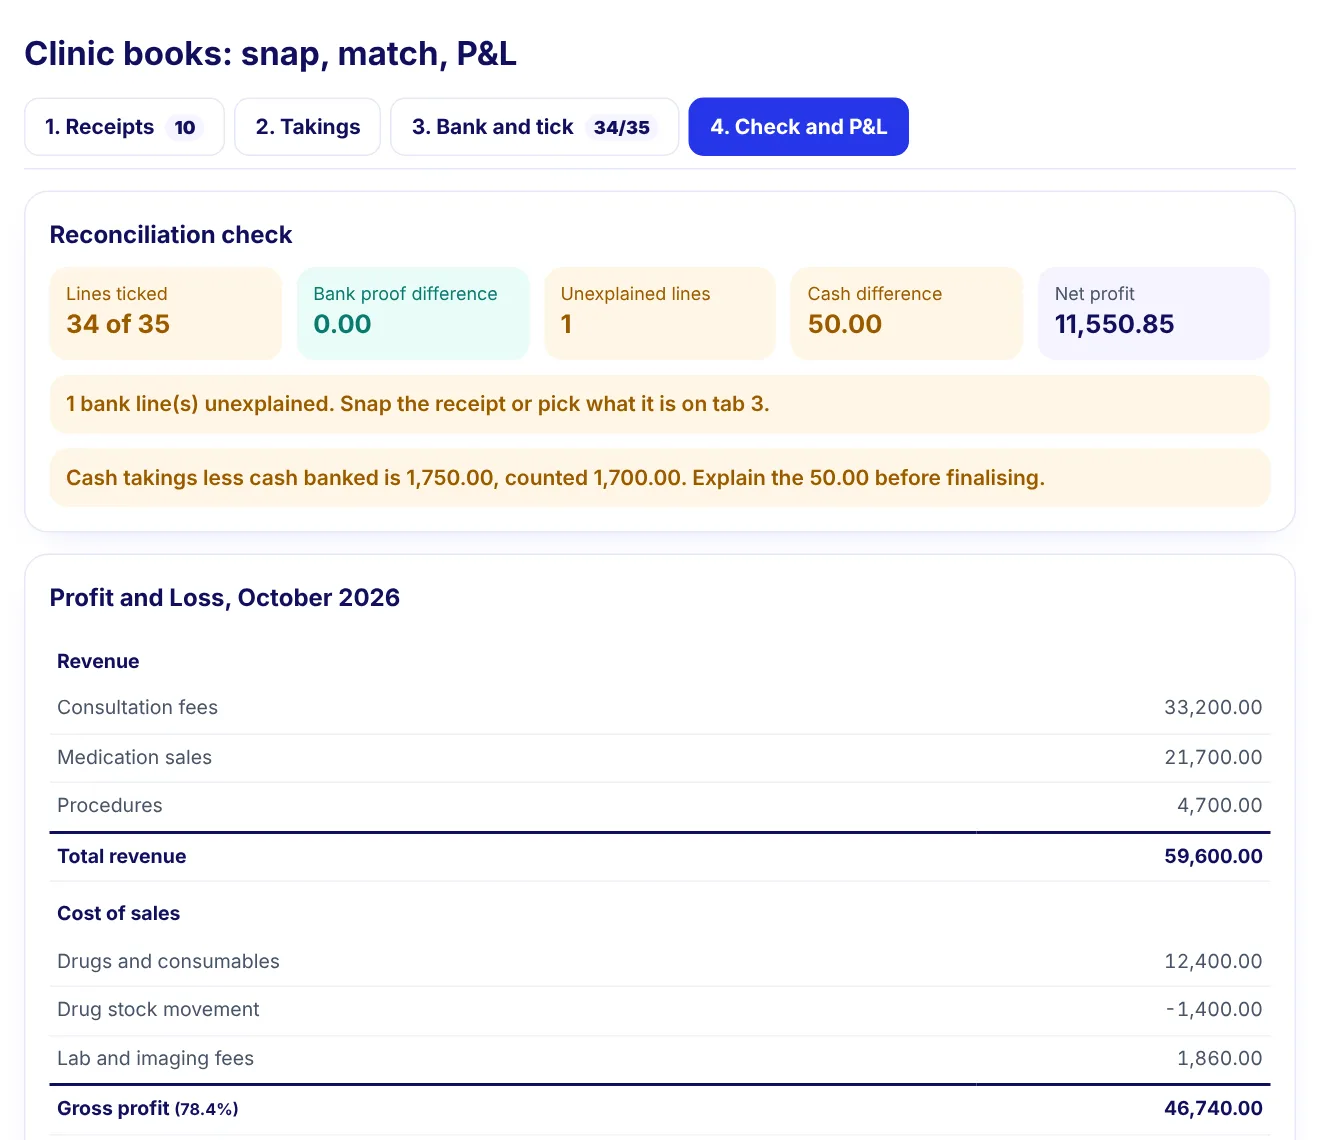Image resolution: width=1320 pixels, height=1140 pixels.
Task: Click the cash takings difference warning
Action: pos(660,478)
